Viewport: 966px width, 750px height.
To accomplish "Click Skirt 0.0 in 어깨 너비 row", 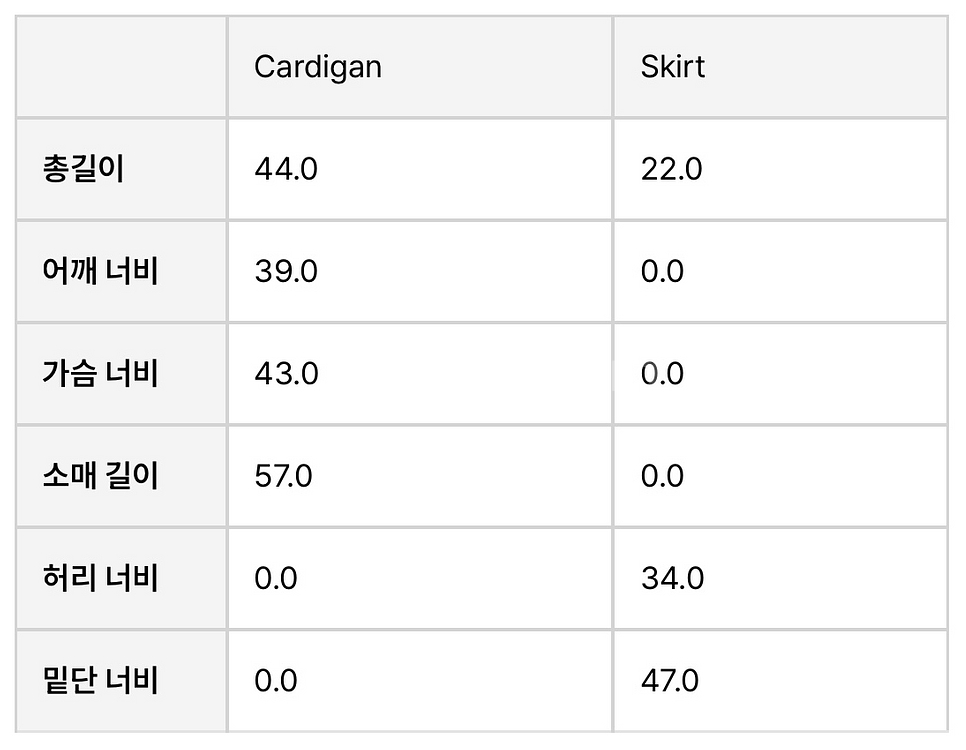I will click(x=662, y=271).
